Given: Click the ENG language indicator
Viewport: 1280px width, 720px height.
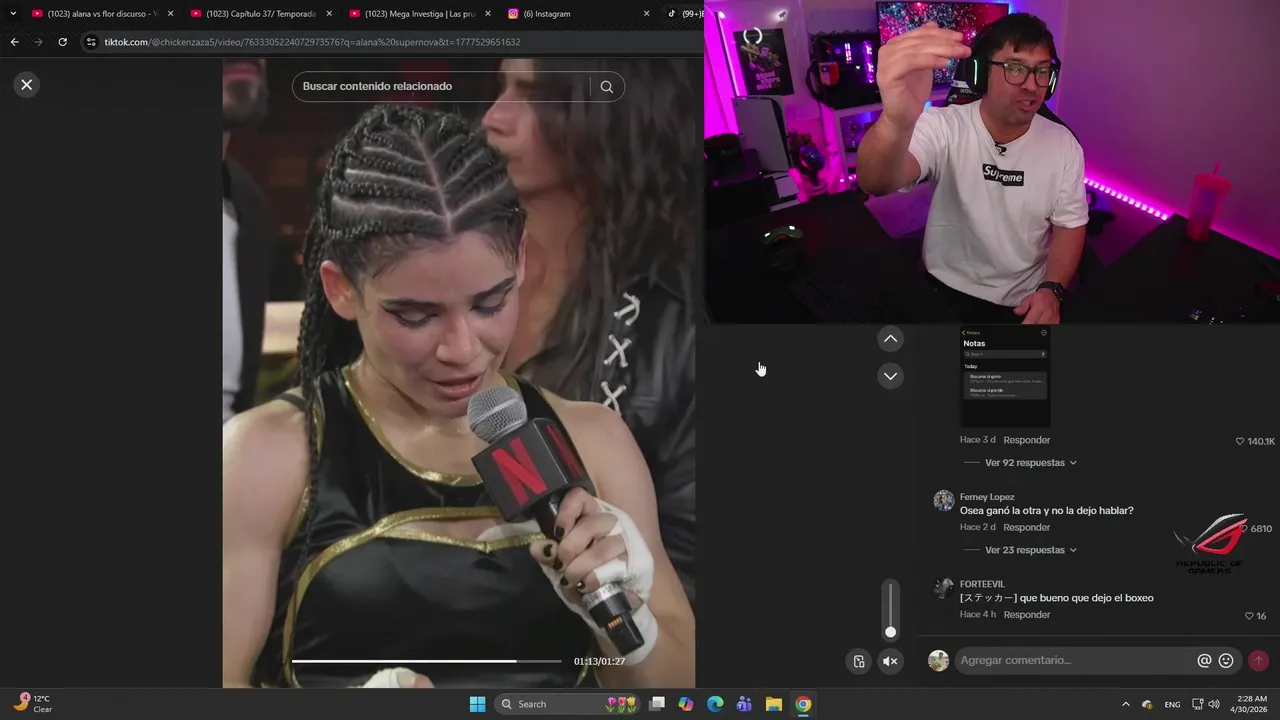Looking at the screenshot, I should pos(1173,704).
